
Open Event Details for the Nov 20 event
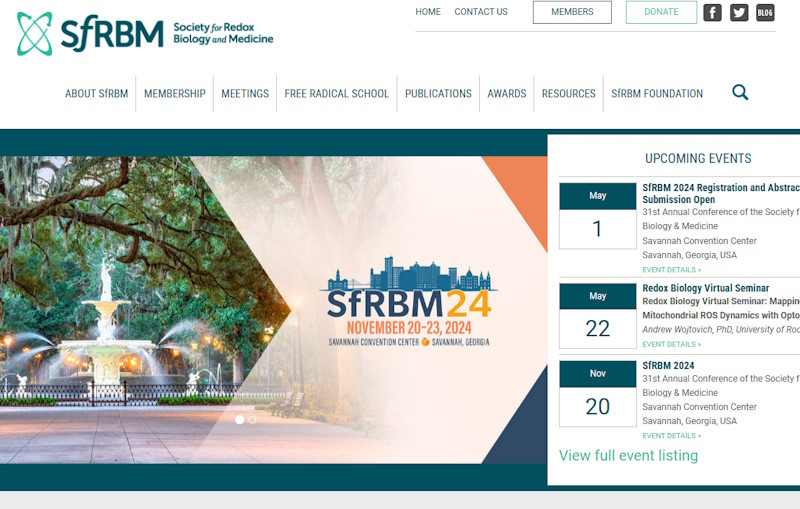coord(671,436)
